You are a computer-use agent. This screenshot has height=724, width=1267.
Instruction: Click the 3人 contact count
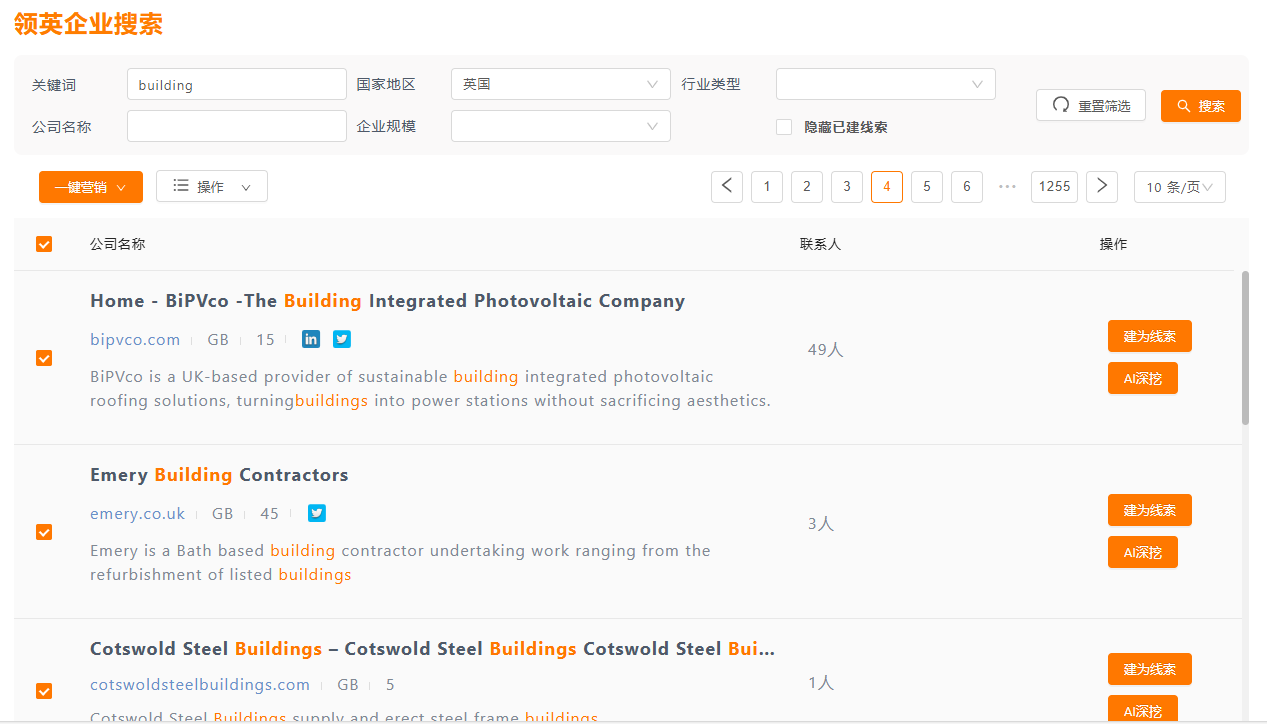point(821,524)
